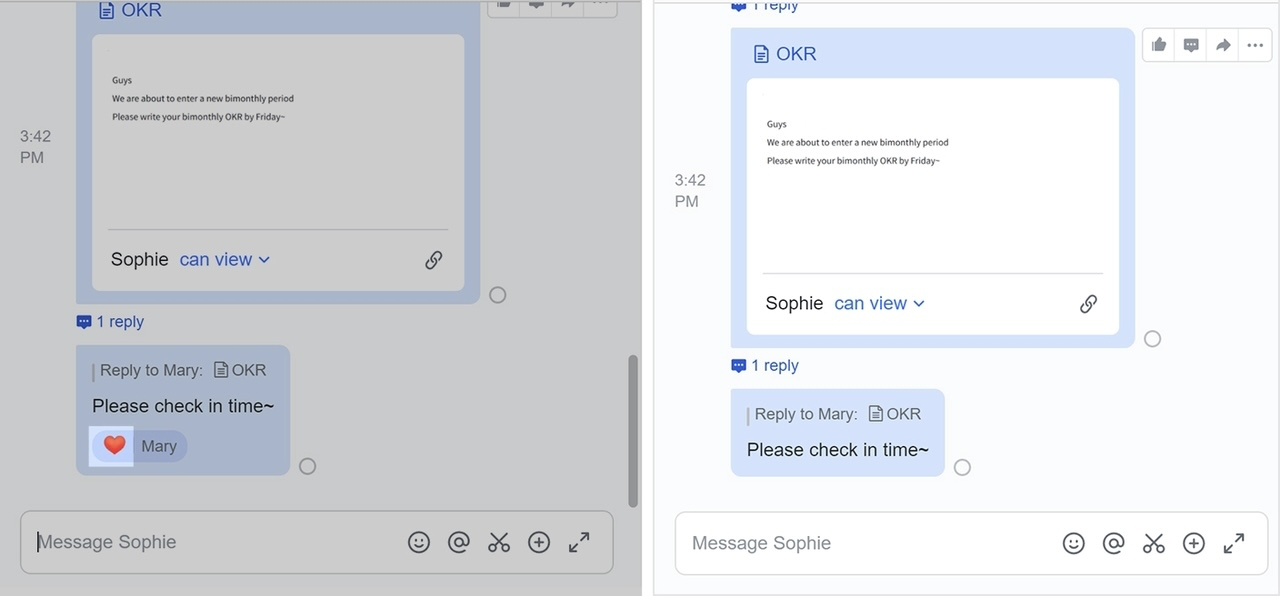Viewport: 1280px width, 596px height.
Task: Click the chat scrollbar in the left panel
Action: 632,430
